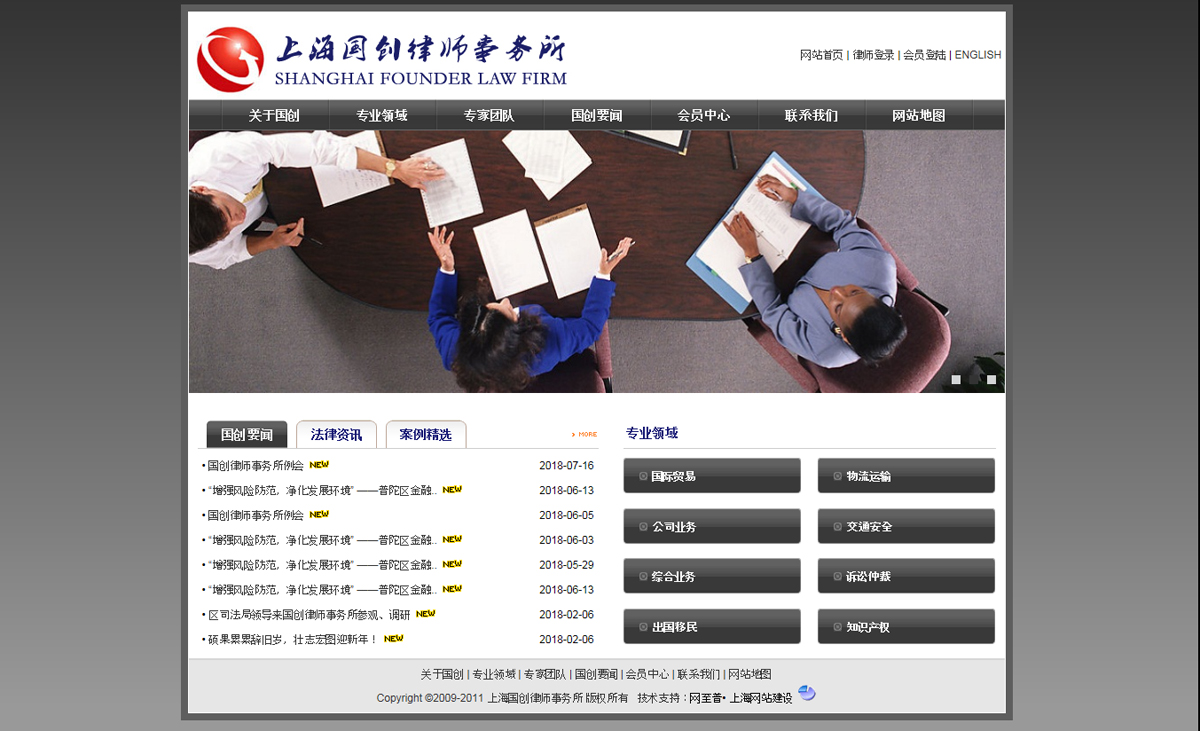The width and height of the screenshot is (1200, 731).
Task: Click the ENGLISH language link
Action: pos(977,55)
